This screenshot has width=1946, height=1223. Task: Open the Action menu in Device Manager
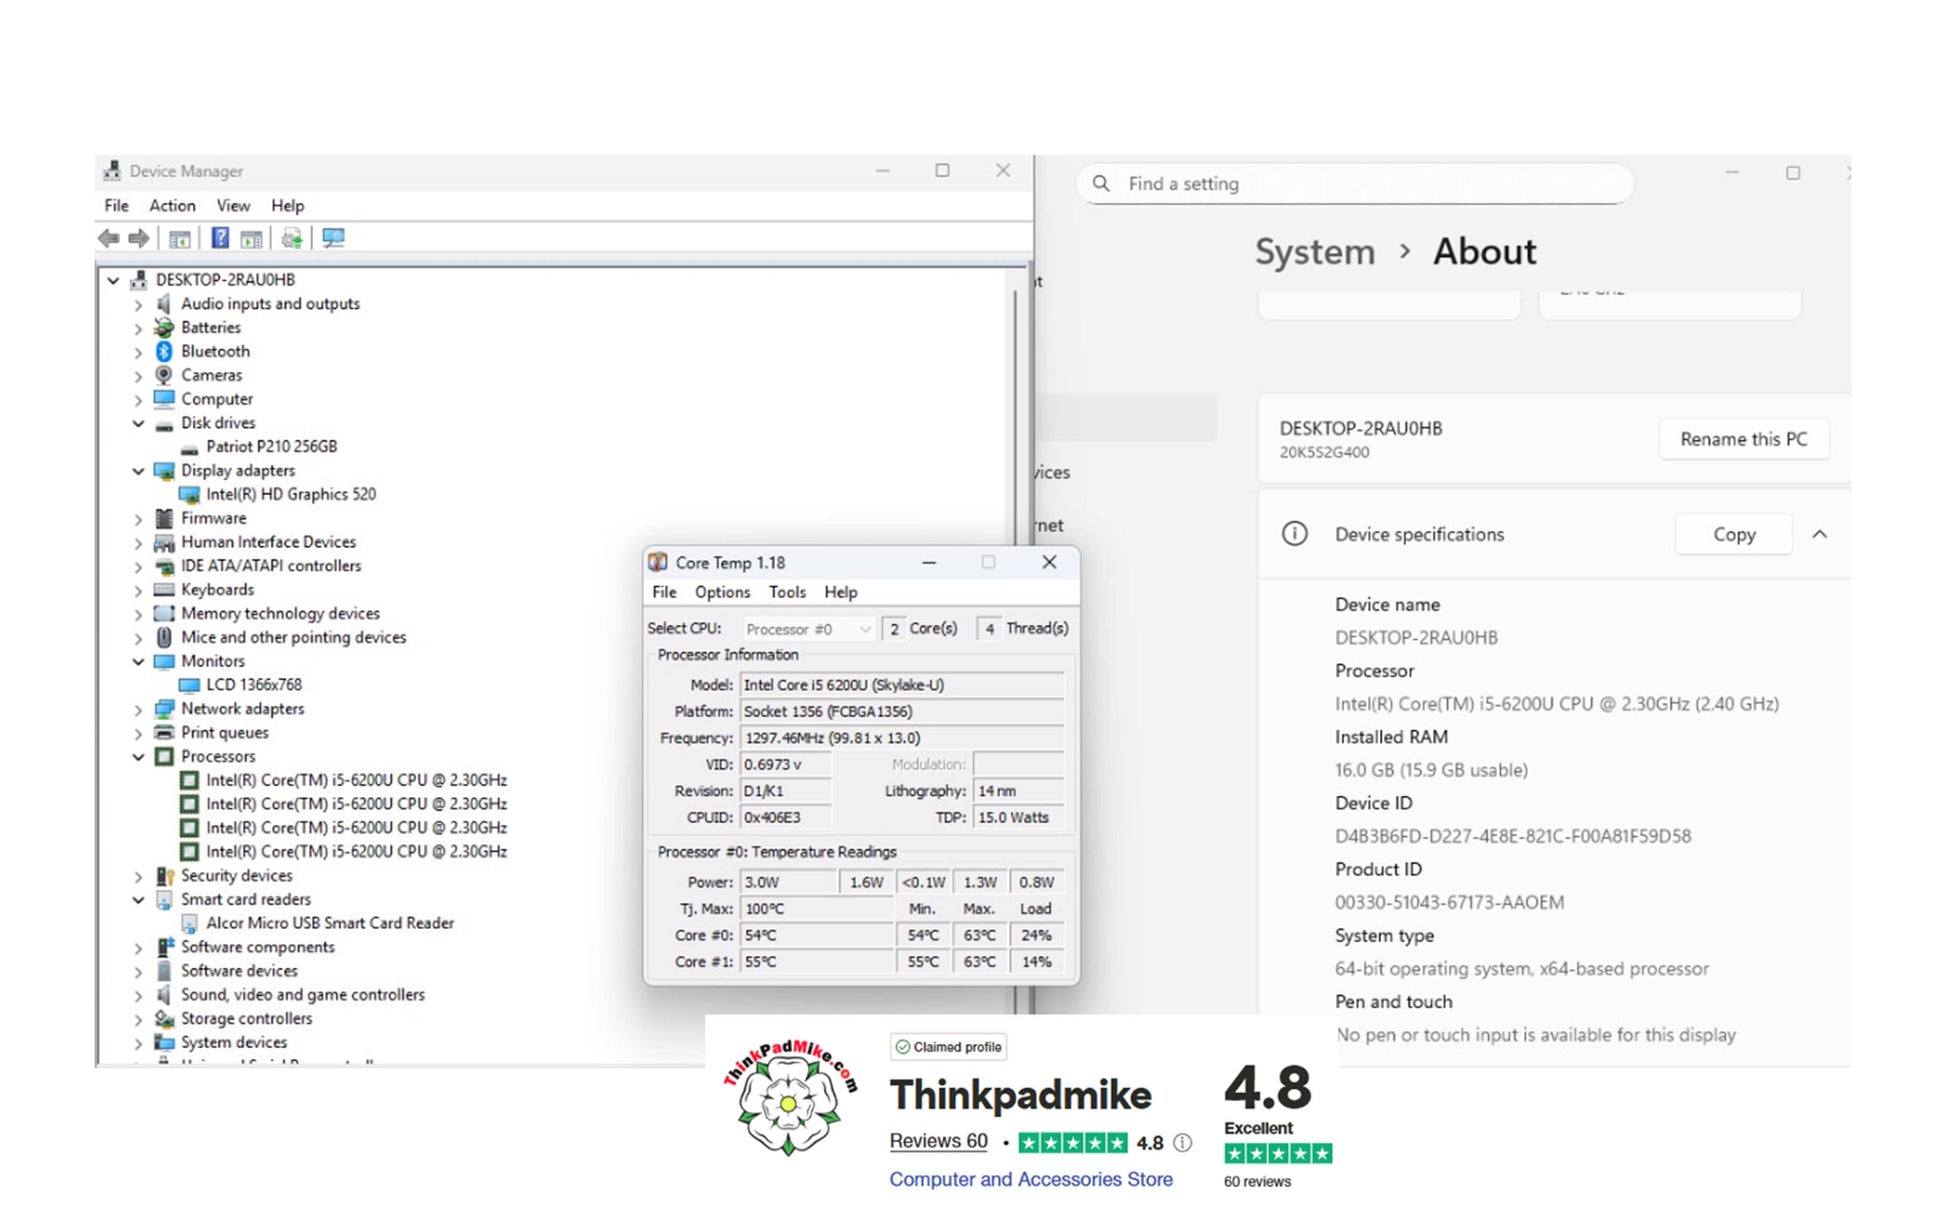(x=172, y=206)
